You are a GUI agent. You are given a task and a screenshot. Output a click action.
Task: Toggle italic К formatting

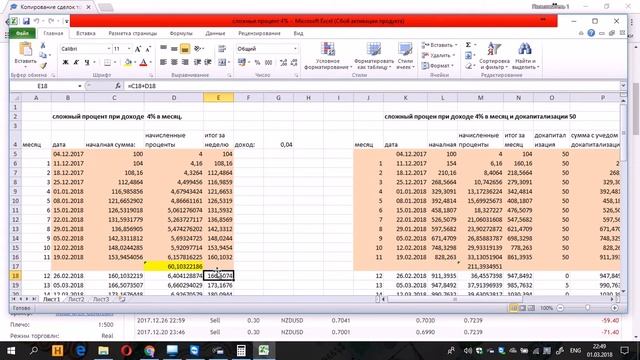click(76, 62)
